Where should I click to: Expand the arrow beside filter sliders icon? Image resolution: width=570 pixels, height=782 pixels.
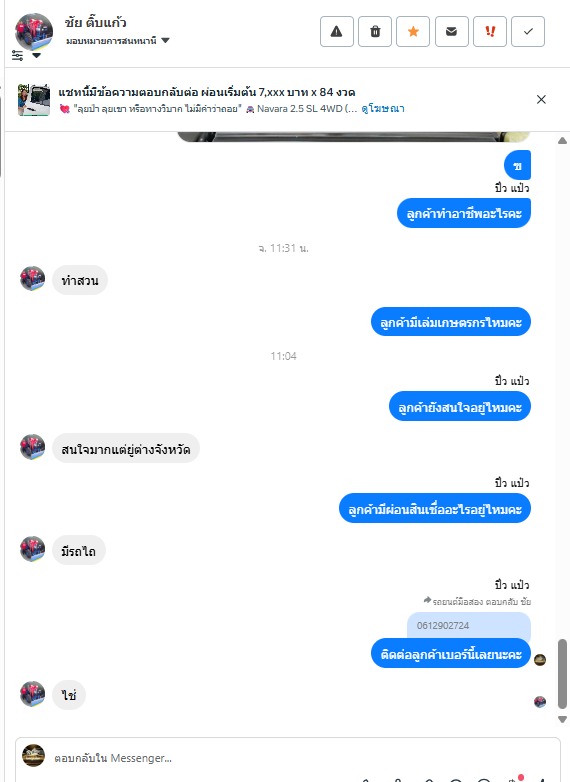(x=36, y=55)
